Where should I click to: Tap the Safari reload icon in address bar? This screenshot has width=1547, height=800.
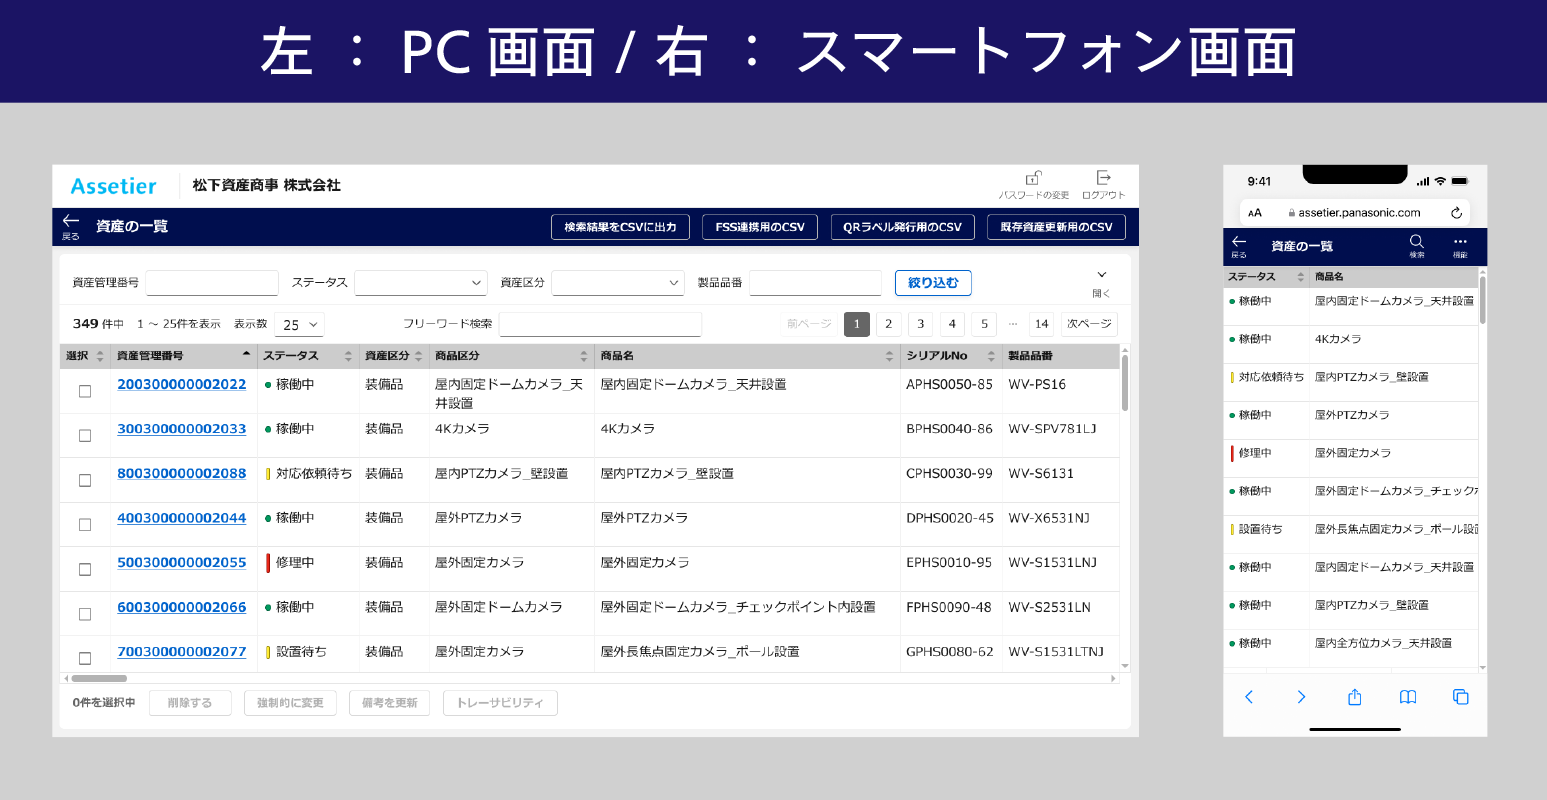[1456, 213]
